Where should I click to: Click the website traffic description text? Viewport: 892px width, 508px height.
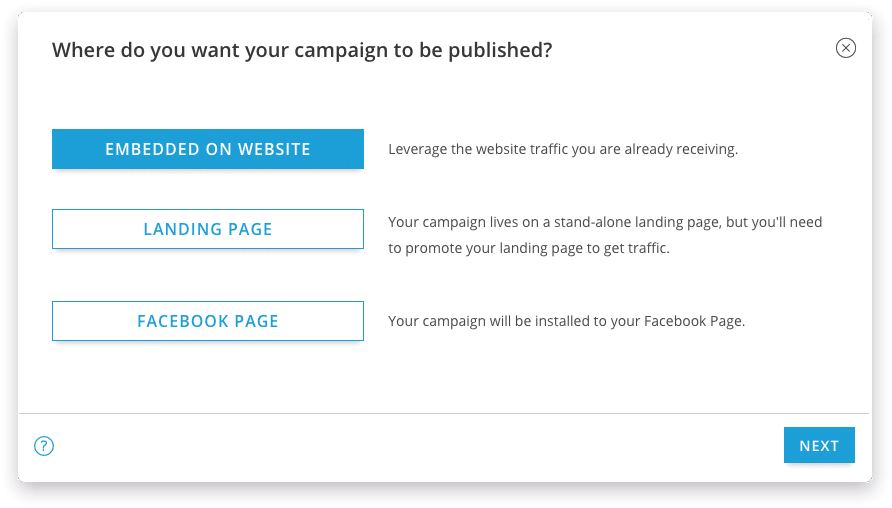coord(563,150)
